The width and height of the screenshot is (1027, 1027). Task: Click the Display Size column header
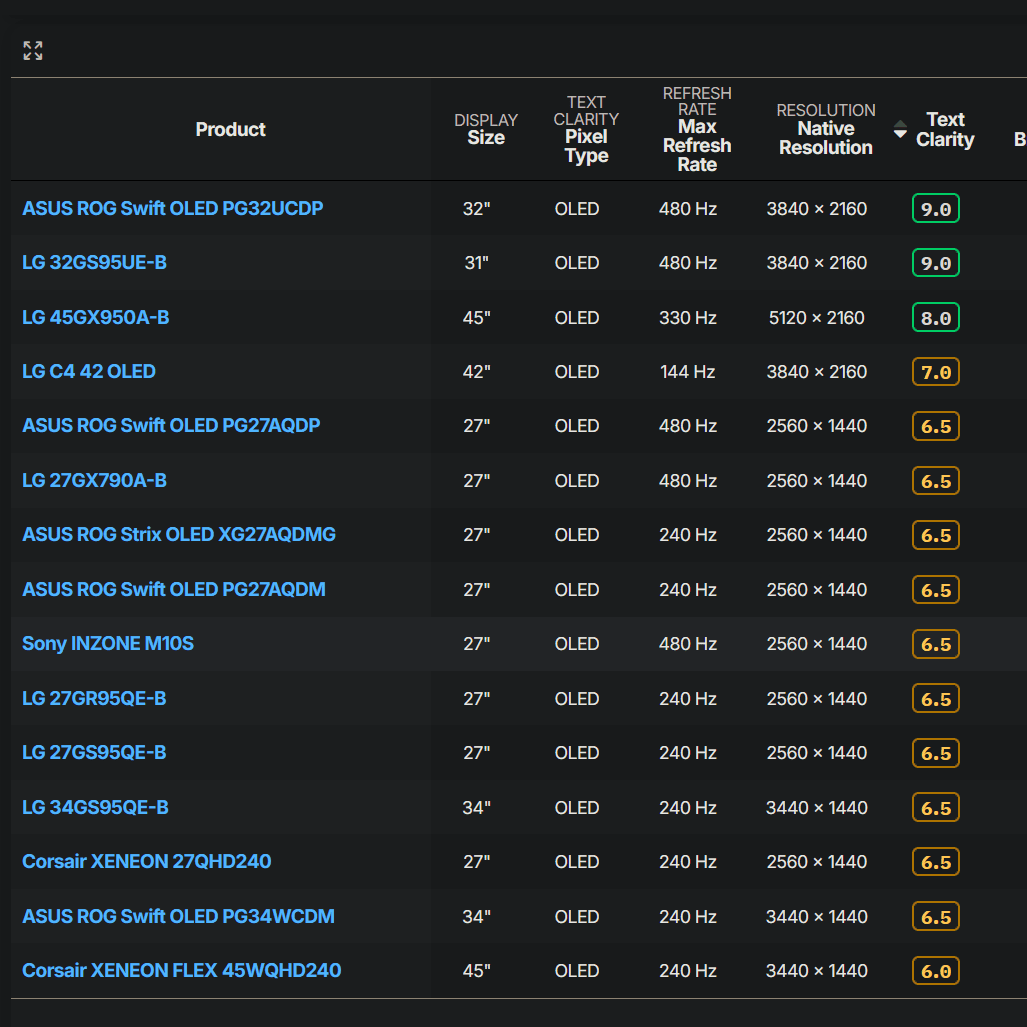(x=486, y=129)
